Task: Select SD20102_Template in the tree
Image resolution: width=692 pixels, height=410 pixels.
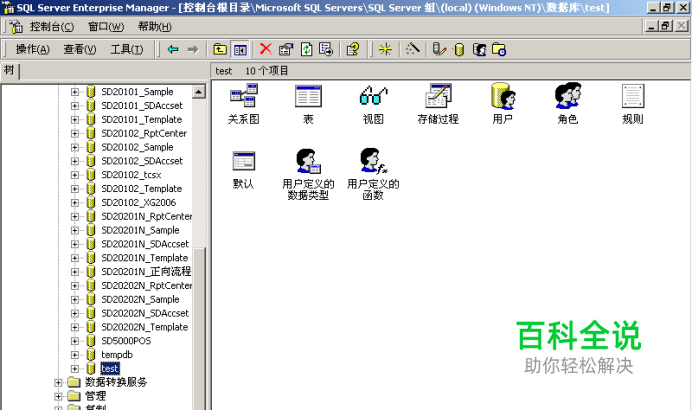Action: pos(142,189)
